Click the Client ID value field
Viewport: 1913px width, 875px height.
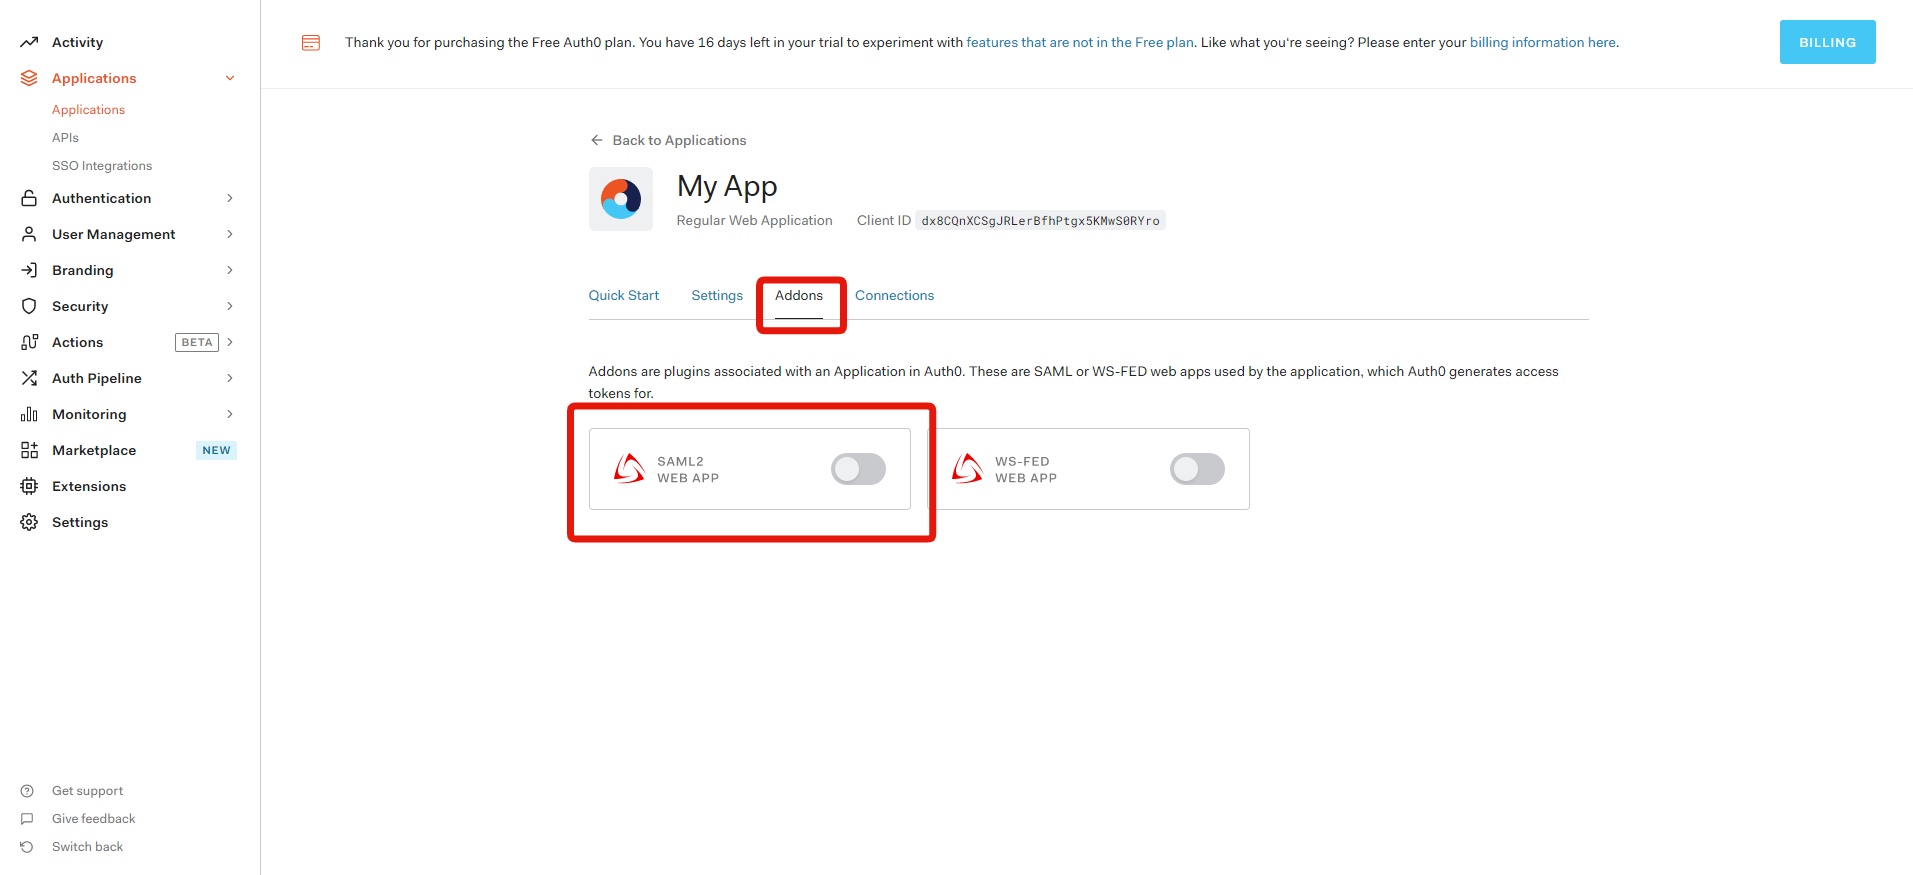click(x=1040, y=220)
